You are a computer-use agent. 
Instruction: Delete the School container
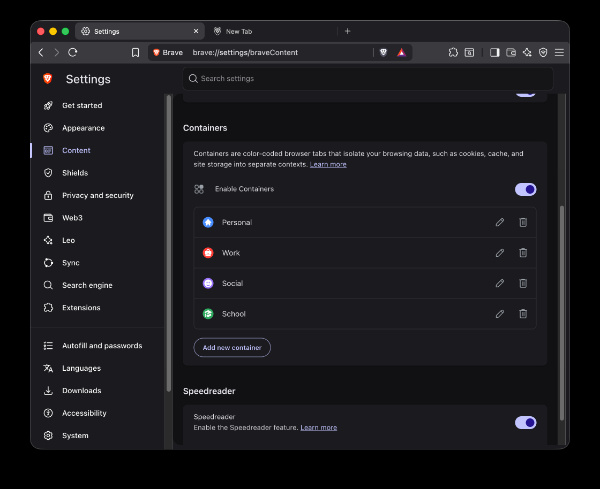pos(523,314)
